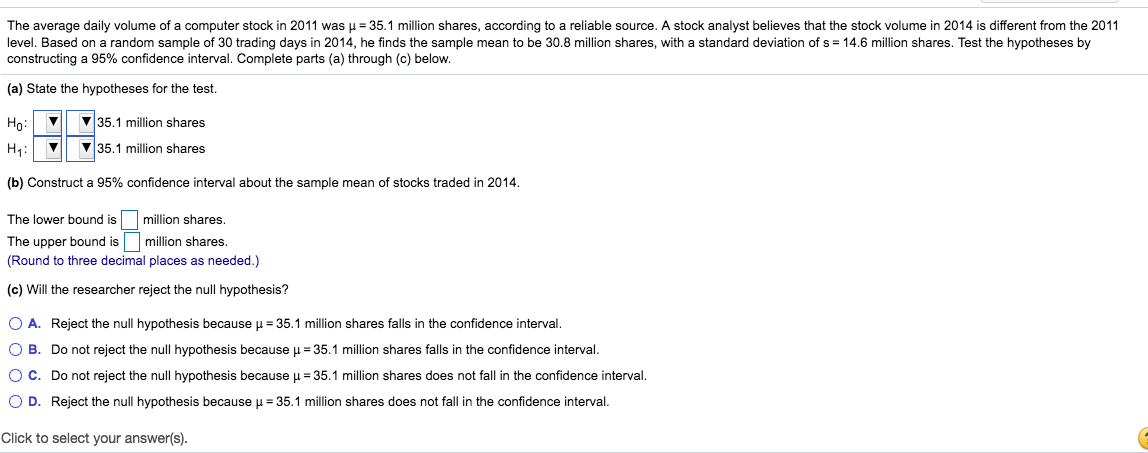The image size is (1148, 453).
Task: Click the '(c) Will the researcher reject' question
Action: pyautogui.click(x=148, y=290)
